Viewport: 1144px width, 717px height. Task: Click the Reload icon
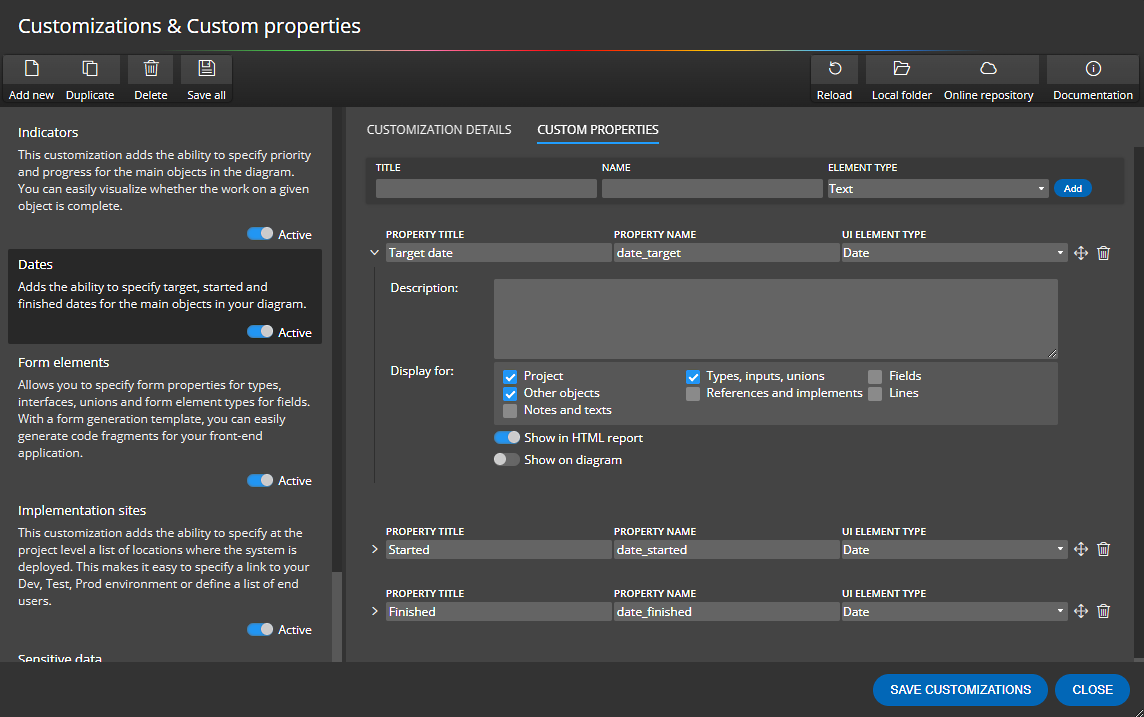pos(834,68)
